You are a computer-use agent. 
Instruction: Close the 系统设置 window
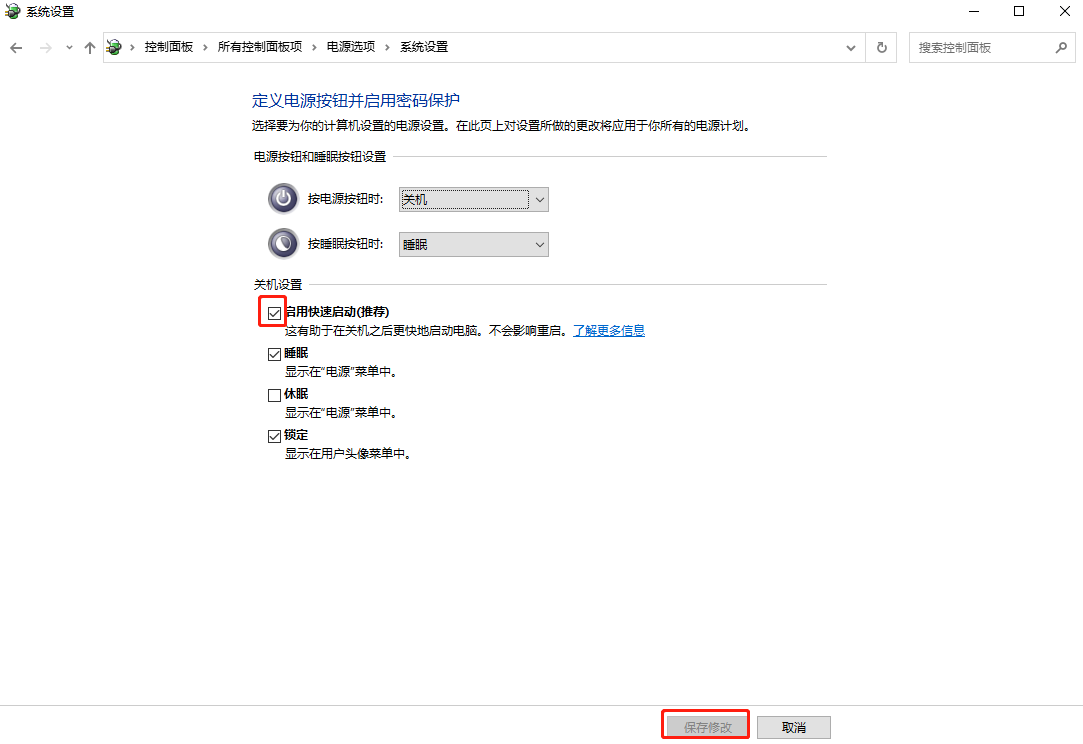1064,11
